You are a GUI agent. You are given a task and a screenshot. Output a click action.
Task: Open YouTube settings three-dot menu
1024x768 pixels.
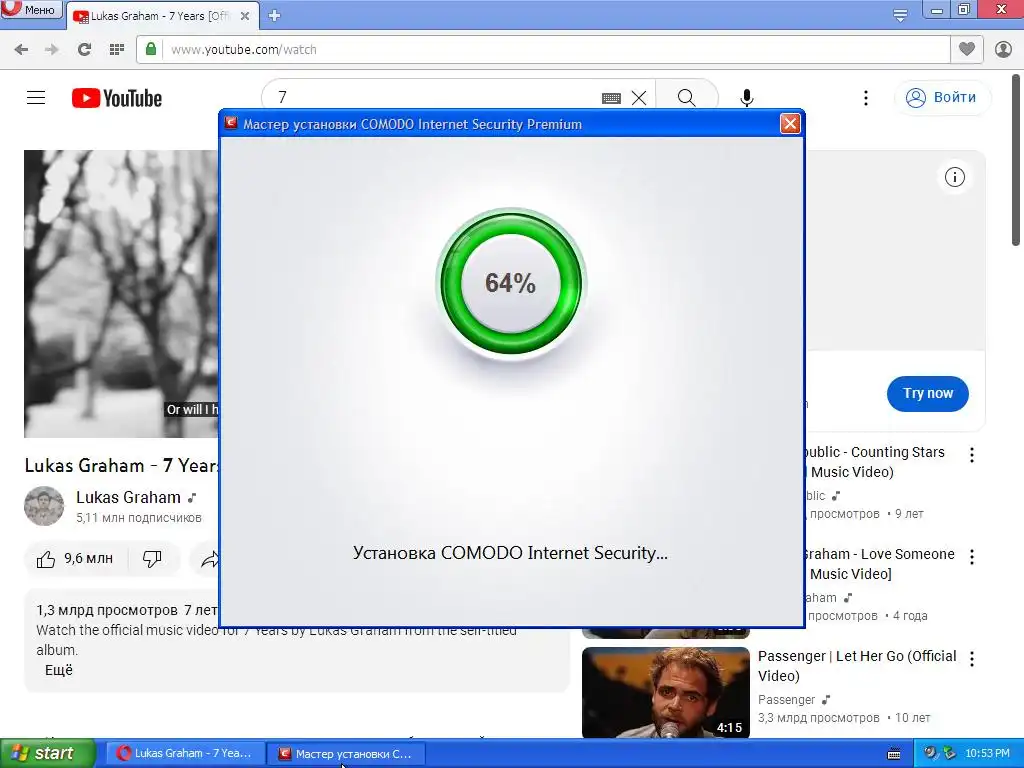click(x=866, y=98)
